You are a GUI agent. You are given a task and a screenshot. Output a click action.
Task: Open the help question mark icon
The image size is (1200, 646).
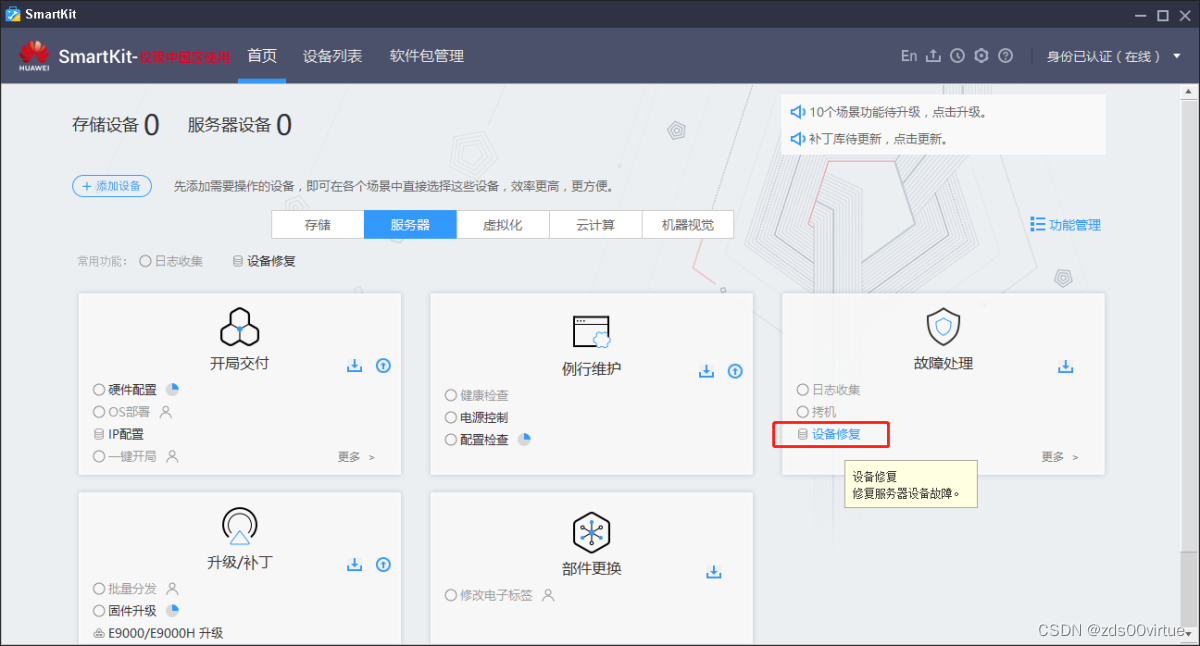click(1006, 56)
